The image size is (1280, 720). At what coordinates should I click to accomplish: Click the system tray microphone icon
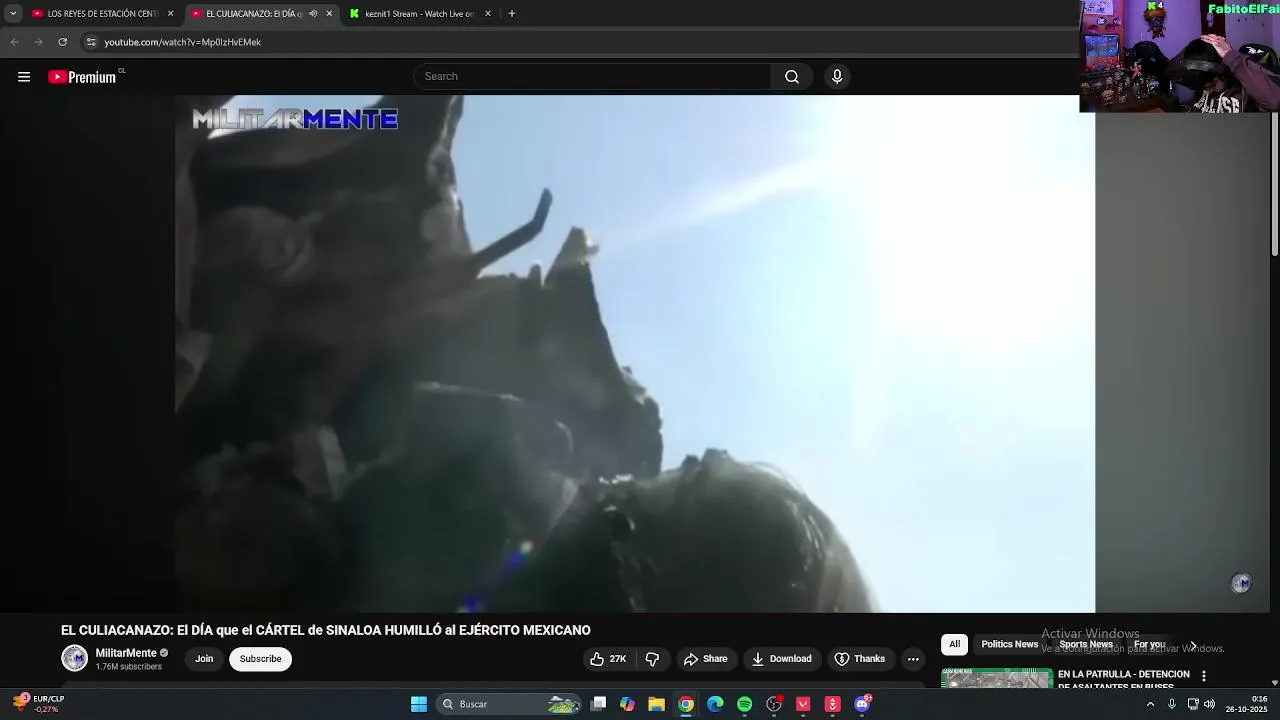[1172, 704]
